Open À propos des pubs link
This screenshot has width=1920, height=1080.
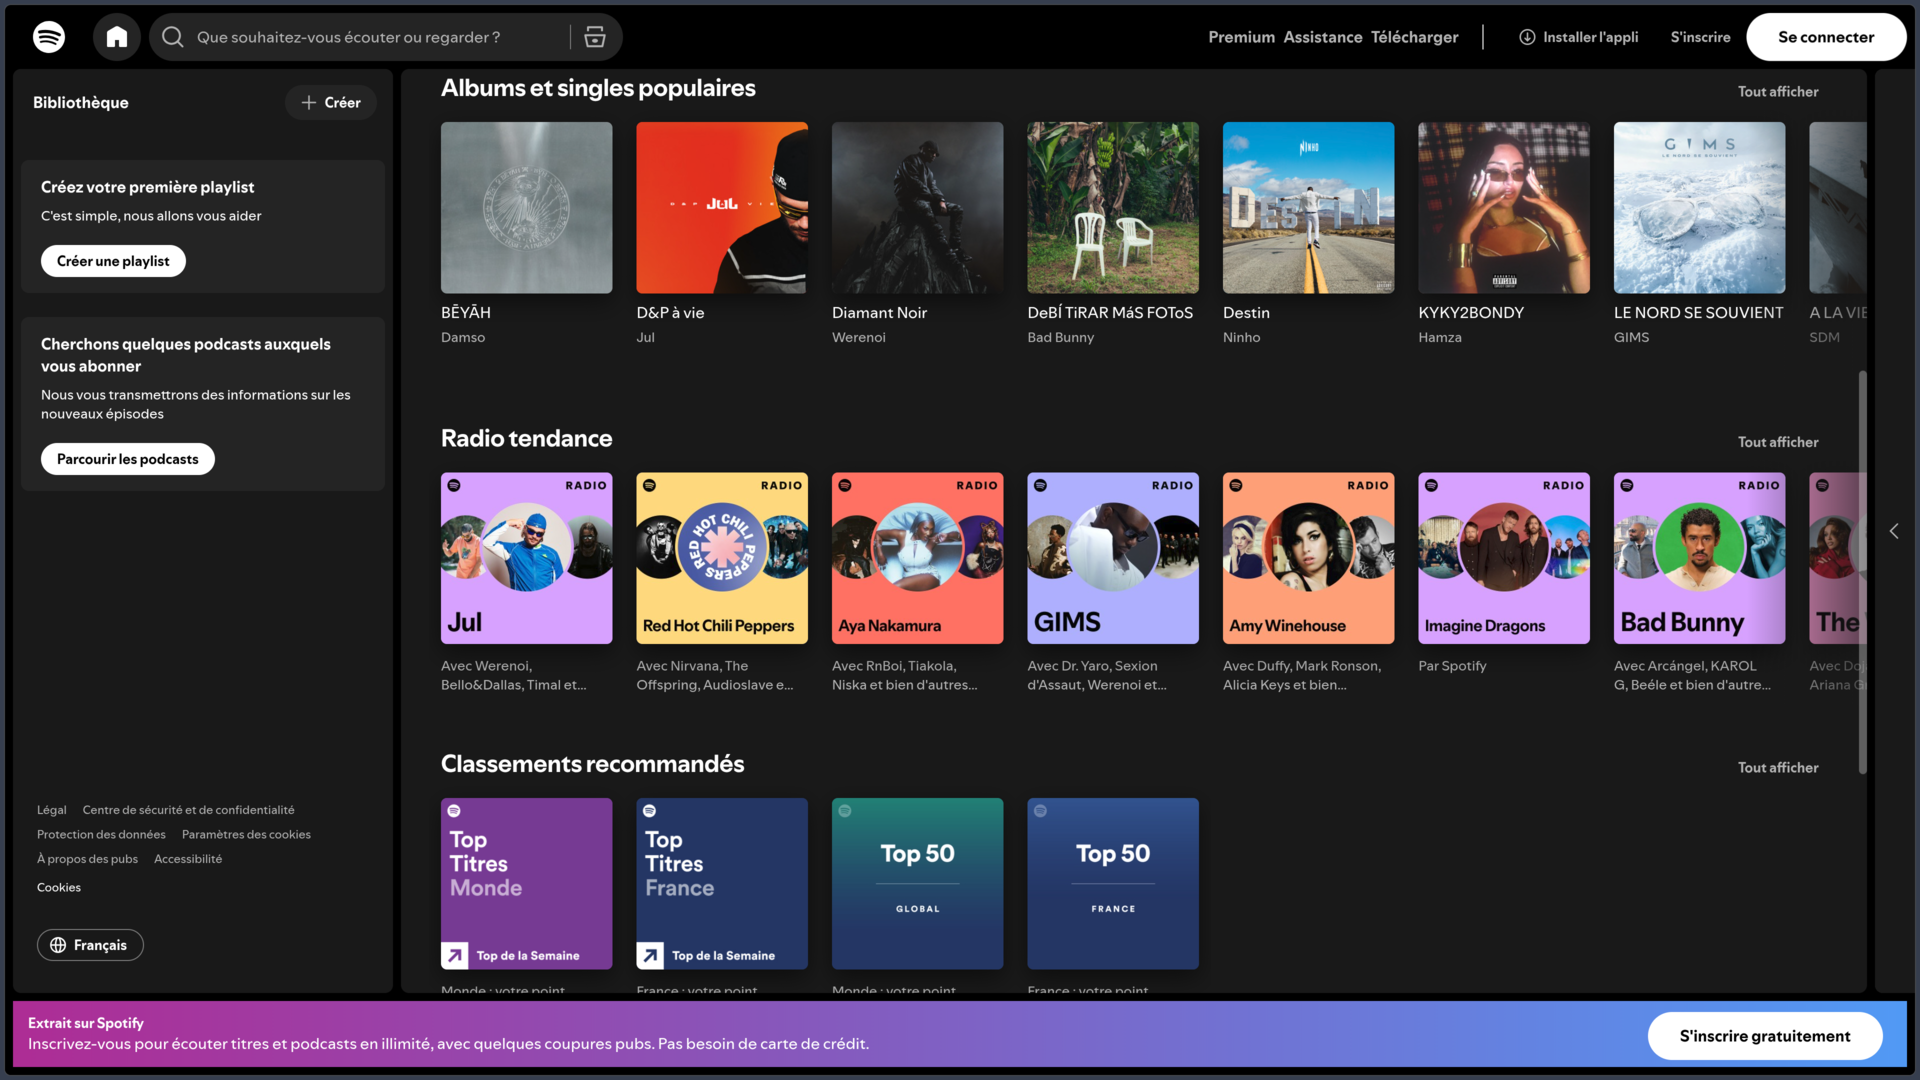pyautogui.click(x=87, y=859)
